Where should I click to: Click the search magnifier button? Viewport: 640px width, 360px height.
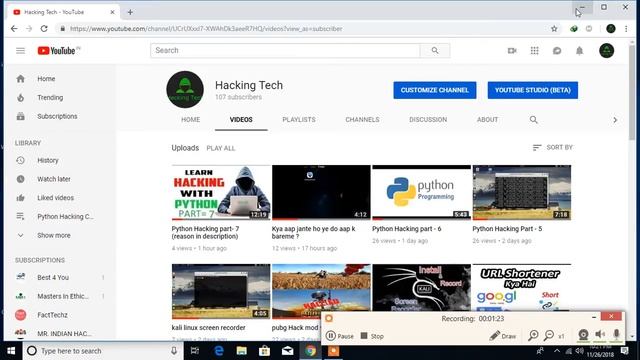pyautogui.click(x=435, y=51)
